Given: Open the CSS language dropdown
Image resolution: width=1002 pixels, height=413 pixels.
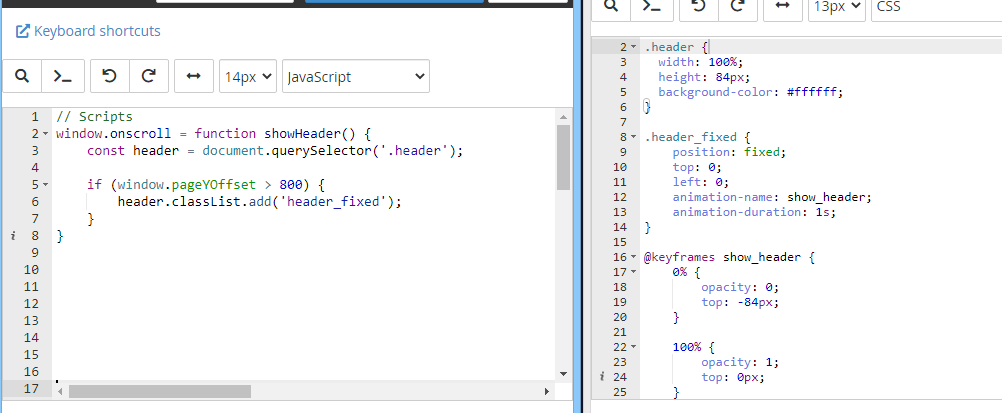Looking at the screenshot, I should [936, 6].
